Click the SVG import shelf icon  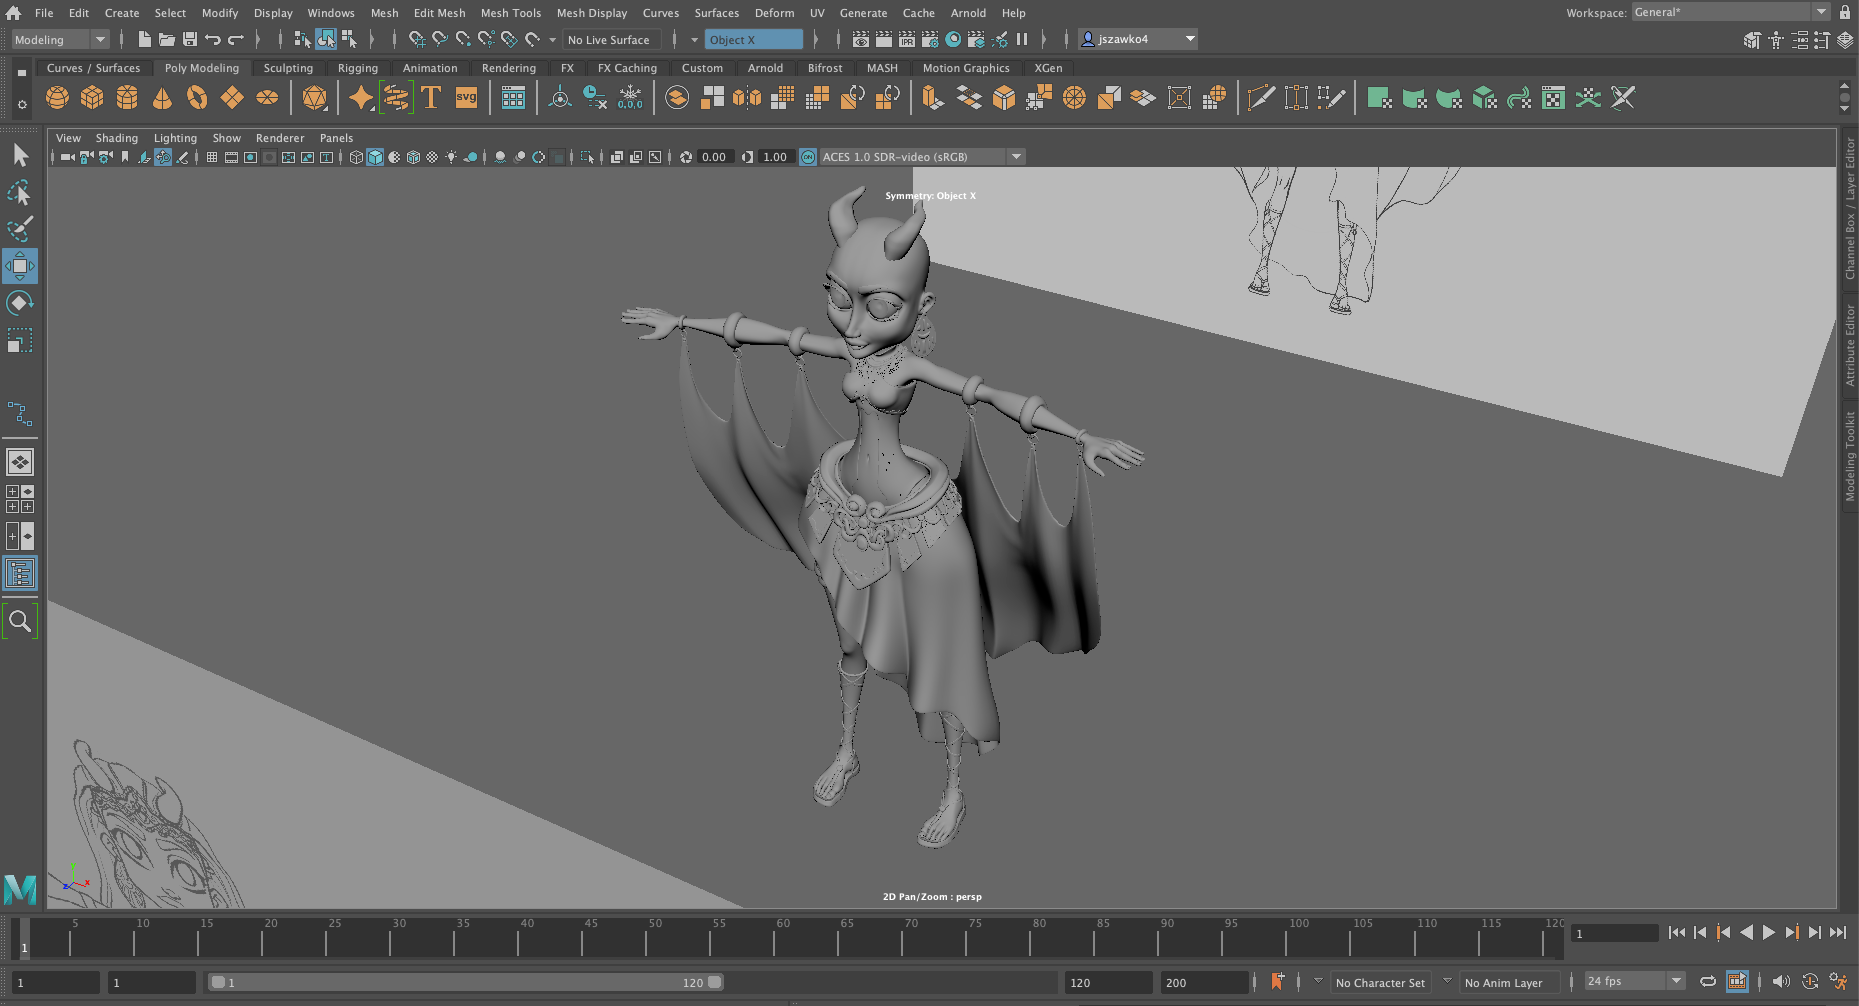[466, 98]
